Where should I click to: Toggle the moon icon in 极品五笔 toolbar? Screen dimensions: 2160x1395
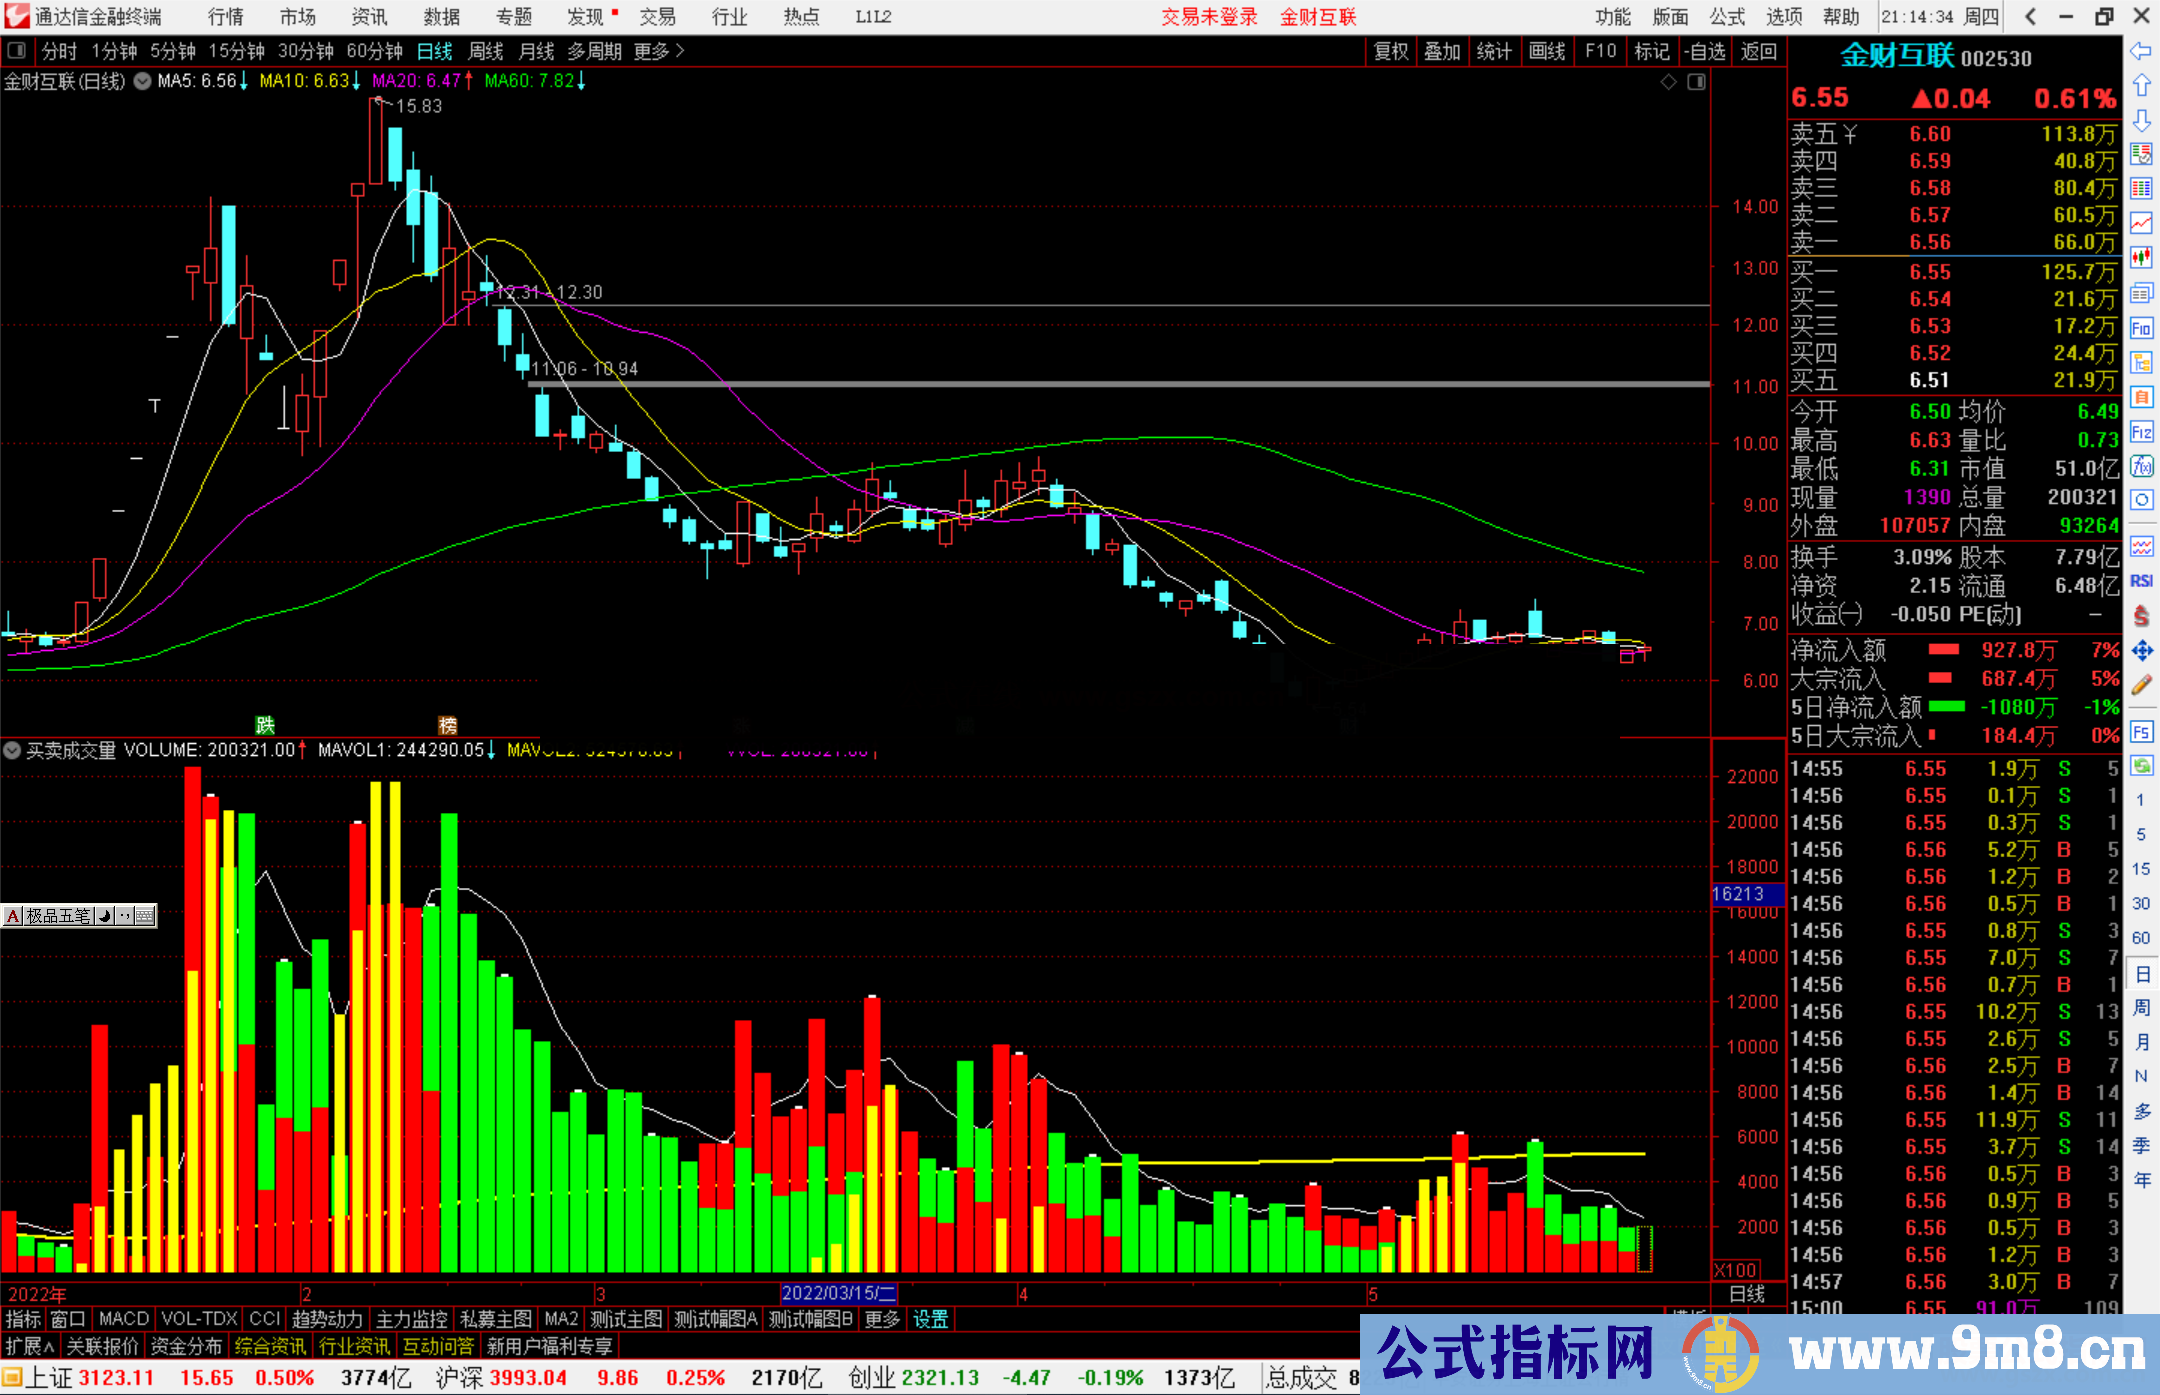tap(104, 916)
